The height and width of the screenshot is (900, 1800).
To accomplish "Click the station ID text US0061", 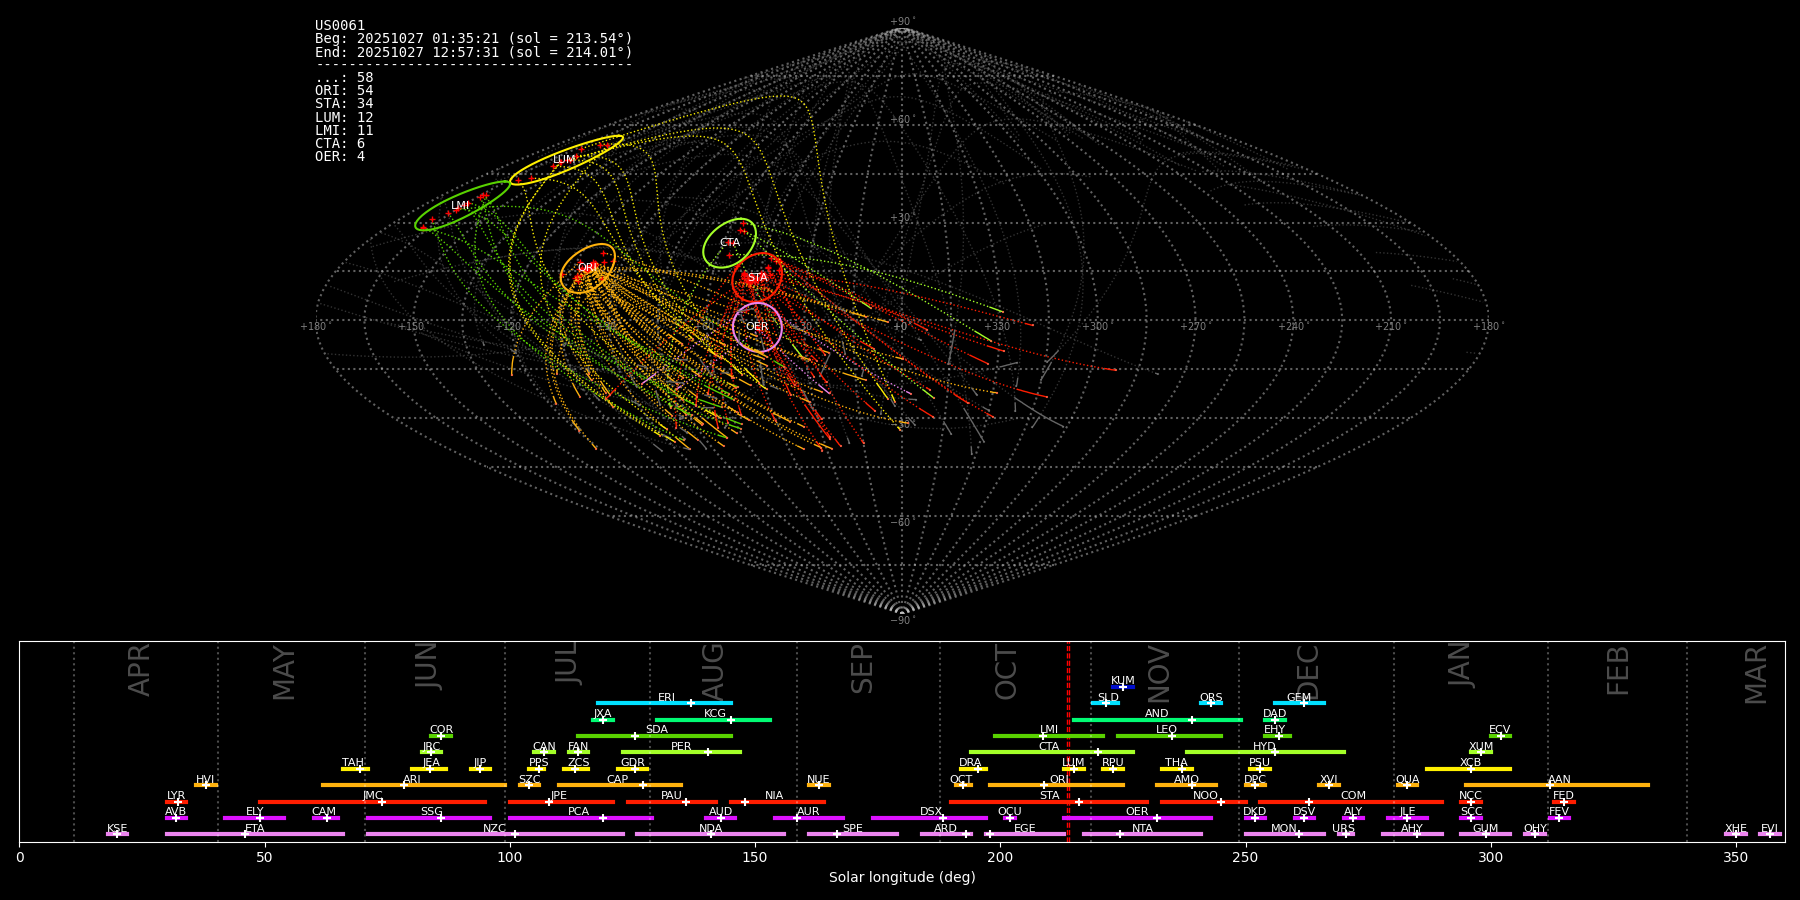I will (x=340, y=26).
